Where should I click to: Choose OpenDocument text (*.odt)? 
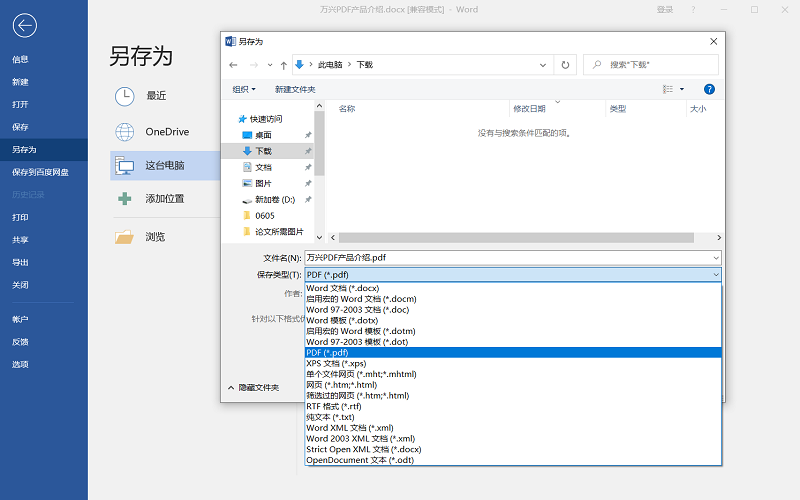[513, 460]
